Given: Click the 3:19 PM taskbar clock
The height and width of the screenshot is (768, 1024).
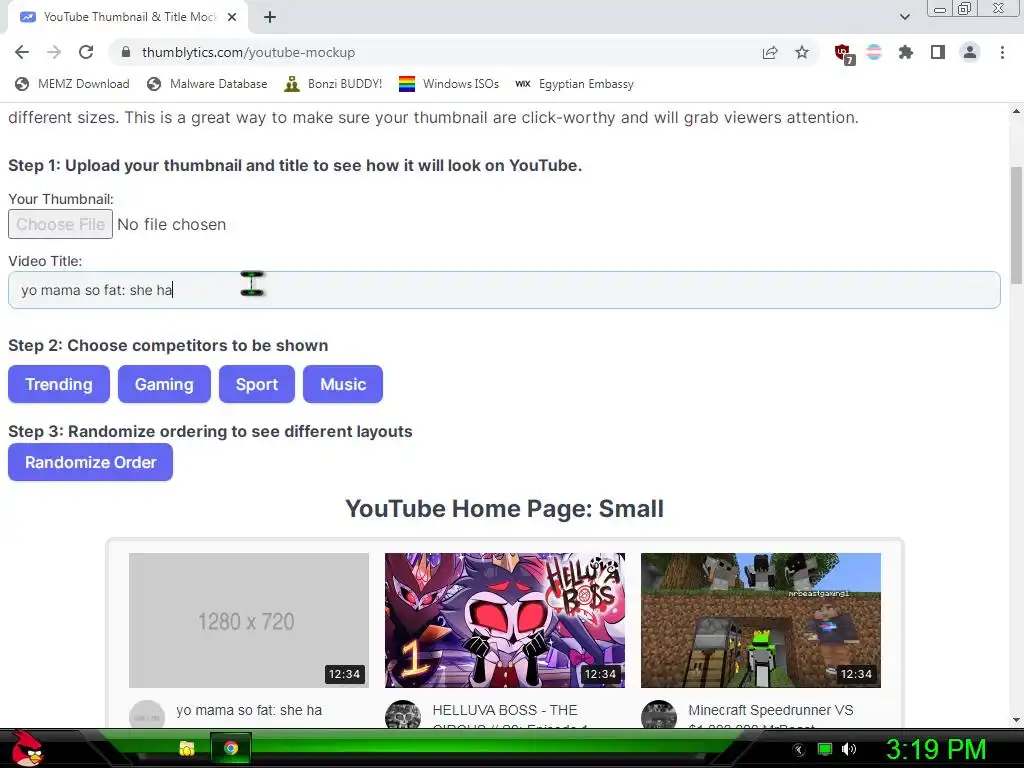Looking at the screenshot, I should (x=936, y=749).
